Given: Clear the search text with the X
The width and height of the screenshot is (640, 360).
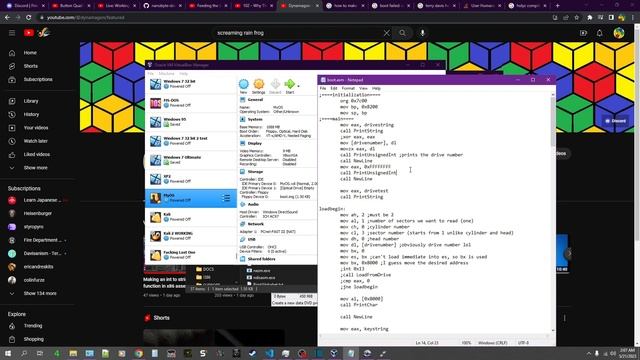Looking at the screenshot, I should [x=386, y=33].
